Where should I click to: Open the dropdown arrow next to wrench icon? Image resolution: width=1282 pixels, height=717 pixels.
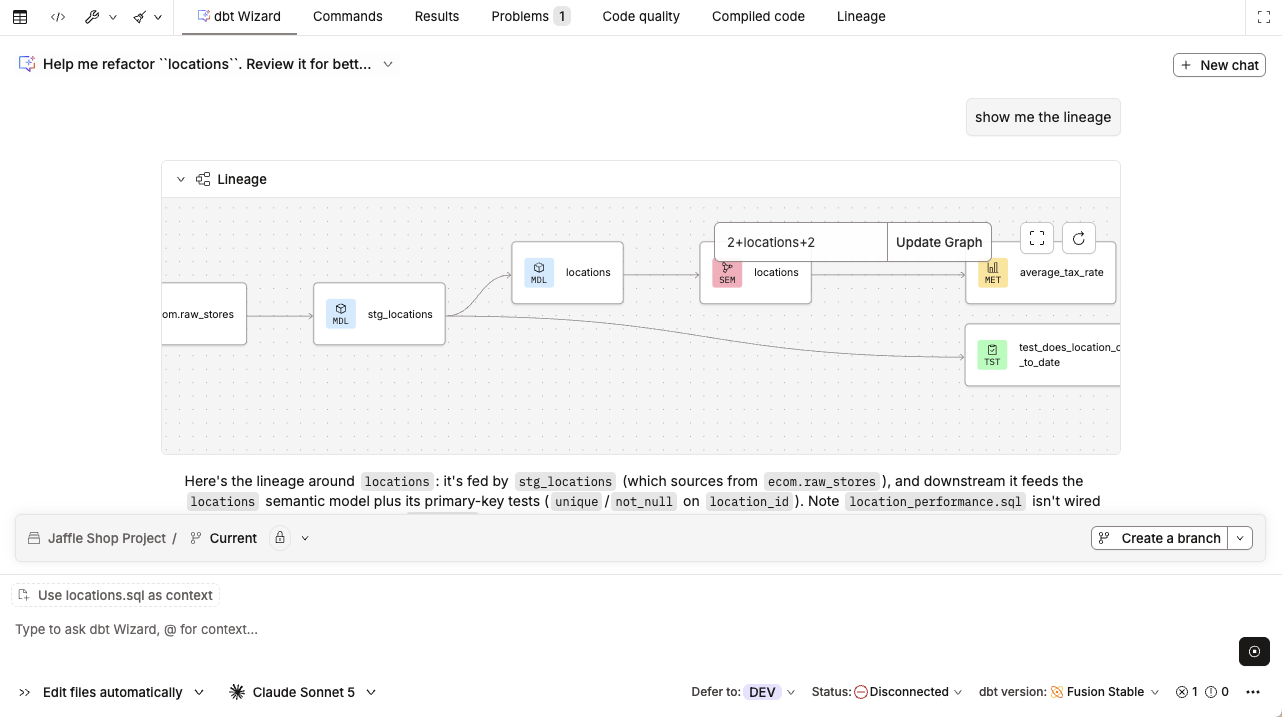[113, 17]
